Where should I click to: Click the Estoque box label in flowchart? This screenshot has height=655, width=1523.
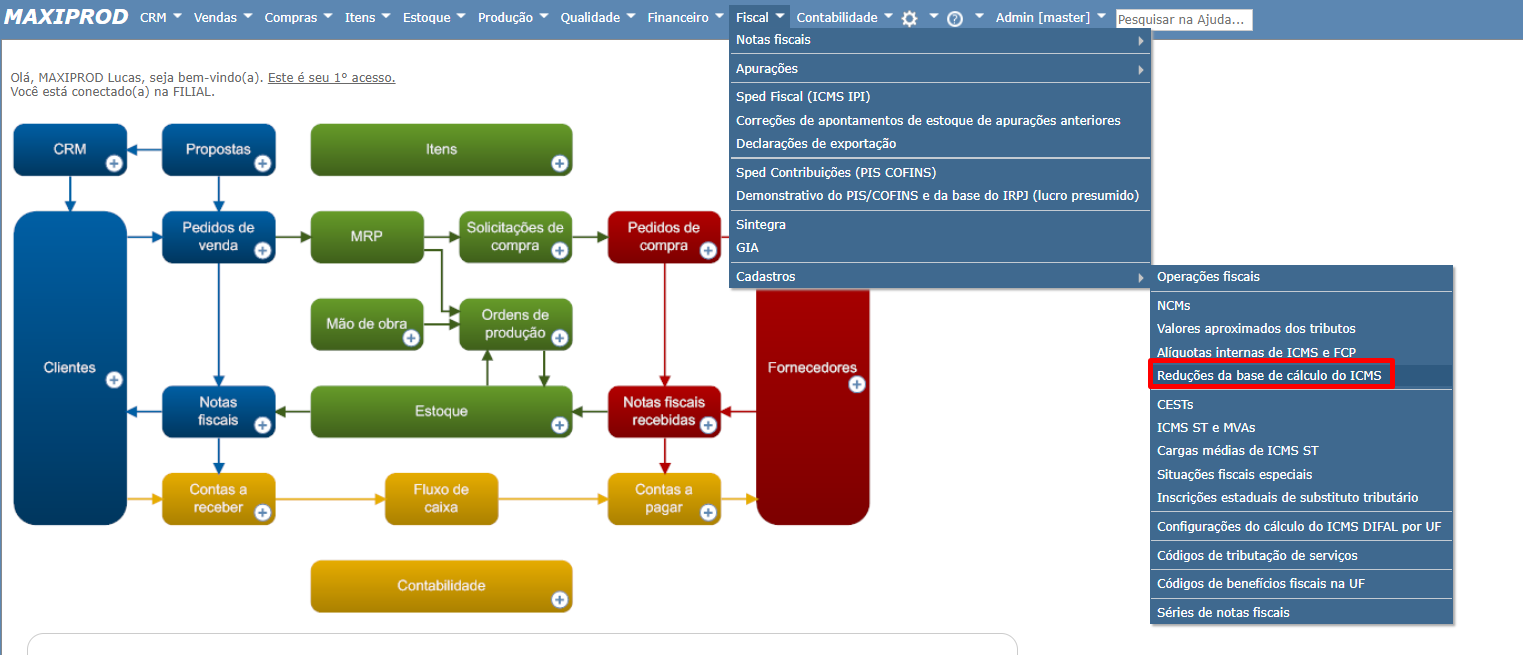tap(441, 411)
